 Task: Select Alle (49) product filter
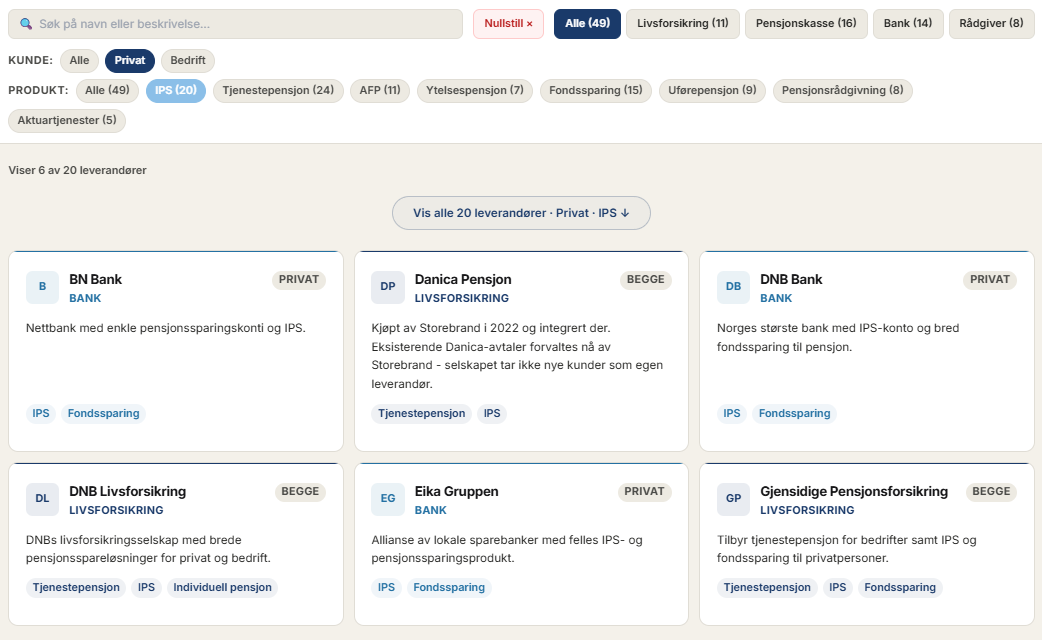tap(107, 90)
